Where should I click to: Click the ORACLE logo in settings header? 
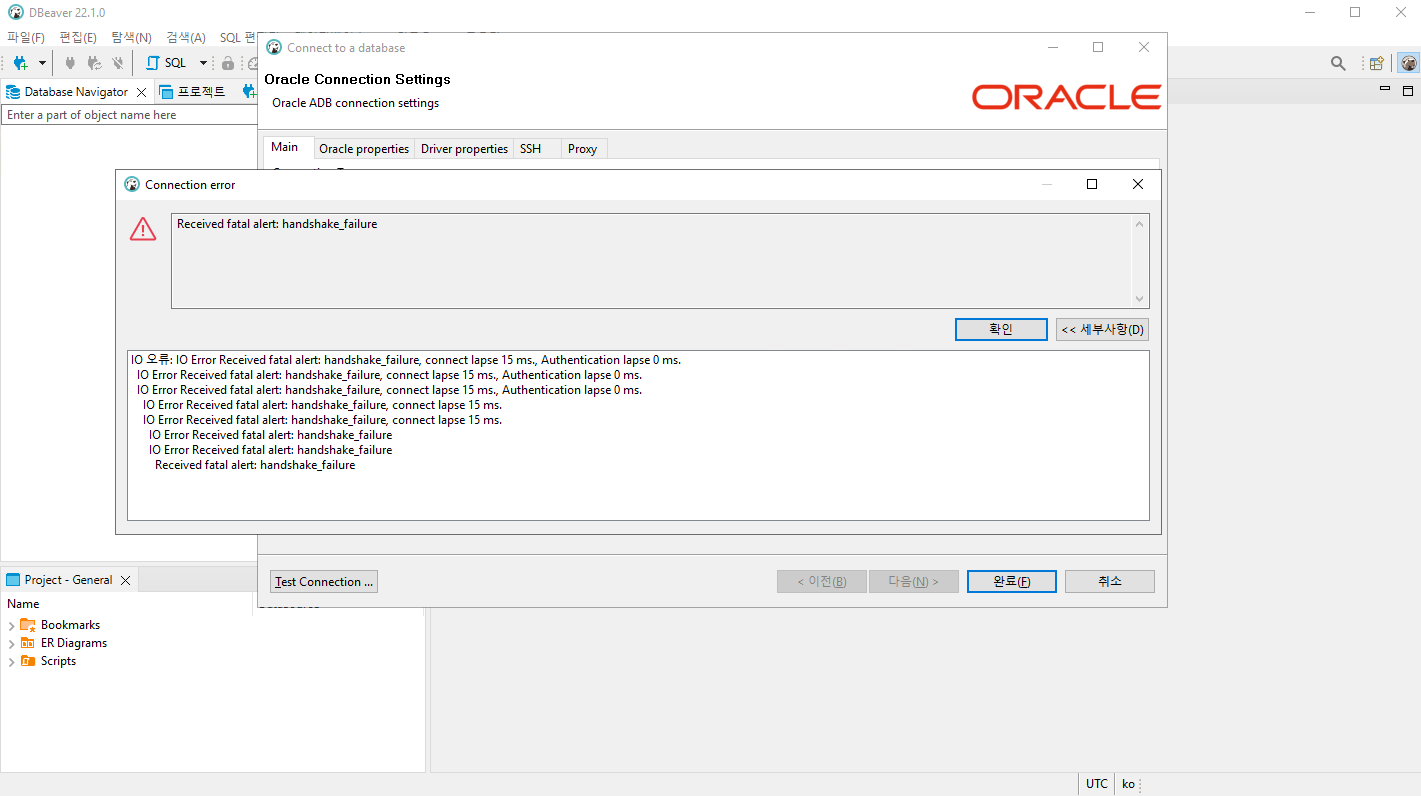click(x=1066, y=97)
